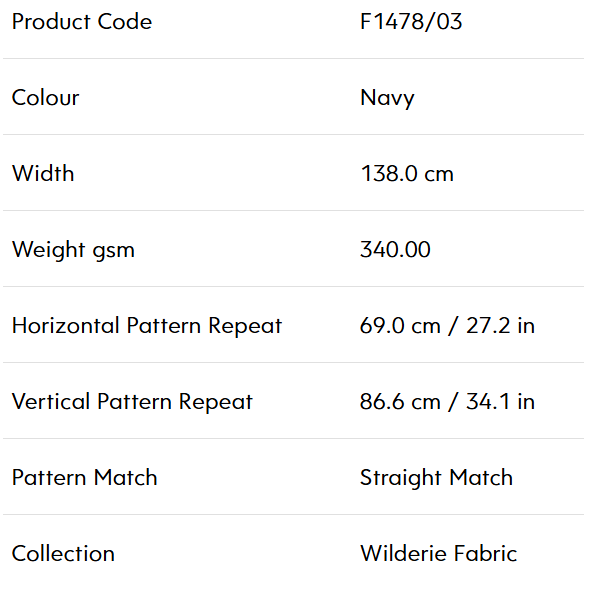Click the Collection label
Viewport: 599px width, 600px height.
(63, 554)
